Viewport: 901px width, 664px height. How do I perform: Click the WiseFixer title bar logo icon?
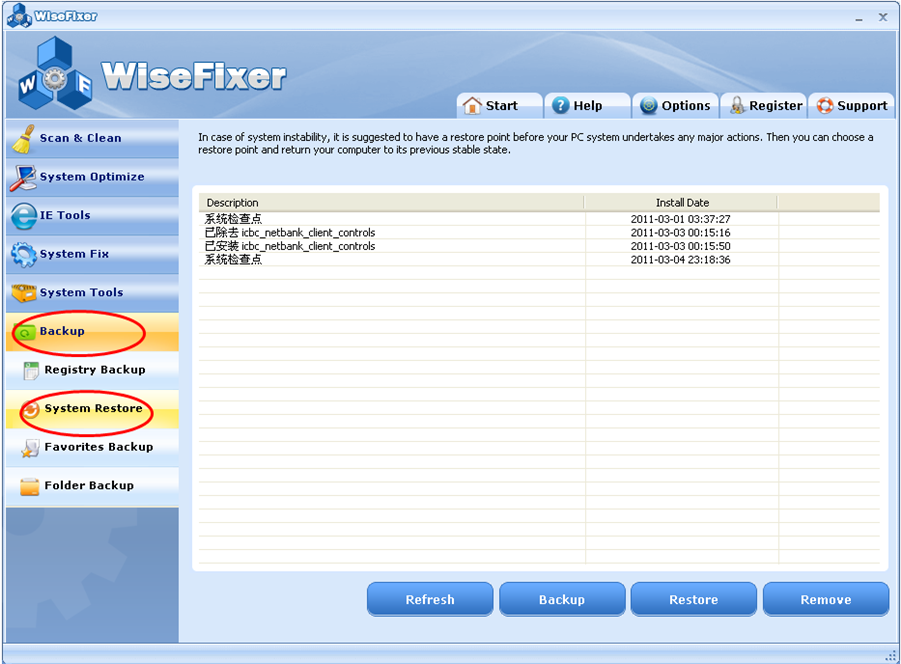tap(19, 16)
